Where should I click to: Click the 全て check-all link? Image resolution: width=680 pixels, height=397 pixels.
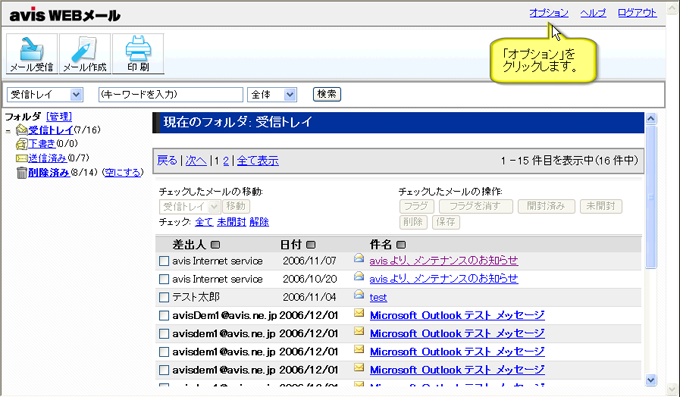pyautogui.click(x=204, y=222)
